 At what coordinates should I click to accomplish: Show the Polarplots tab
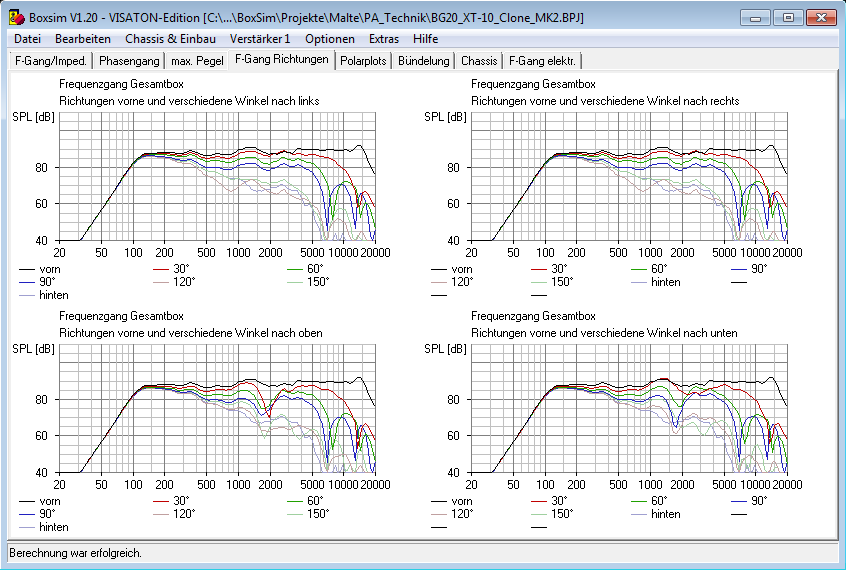(363, 61)
